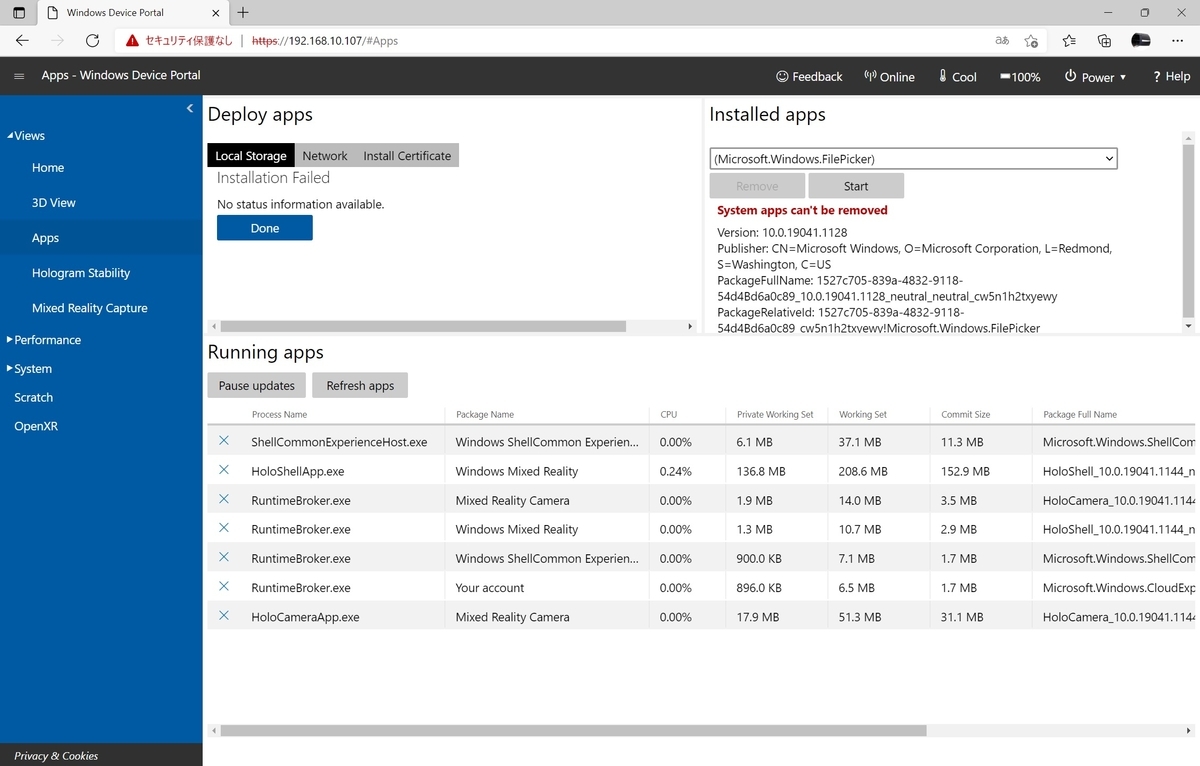Click the Online connection status indicator

[x=890, y=76]
